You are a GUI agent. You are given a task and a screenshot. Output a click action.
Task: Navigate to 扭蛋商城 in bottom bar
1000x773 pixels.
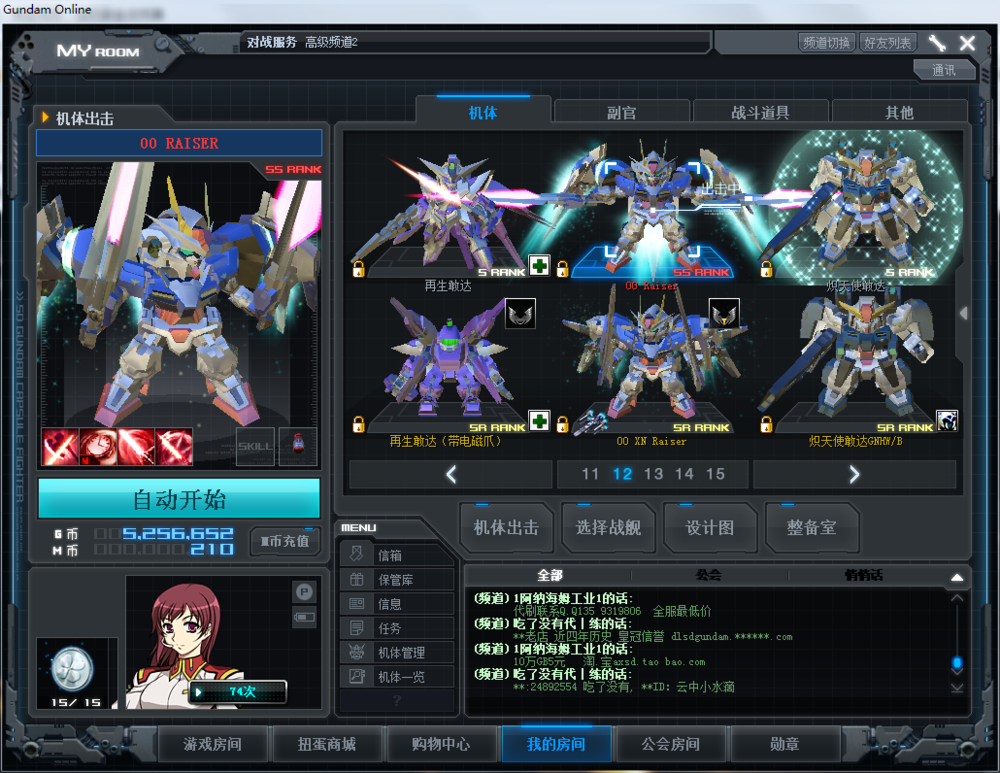pos(327,744)
